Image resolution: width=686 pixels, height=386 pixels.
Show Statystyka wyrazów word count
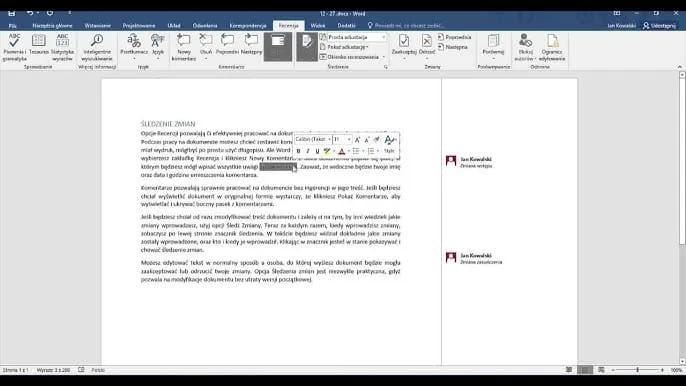point(62,47)
